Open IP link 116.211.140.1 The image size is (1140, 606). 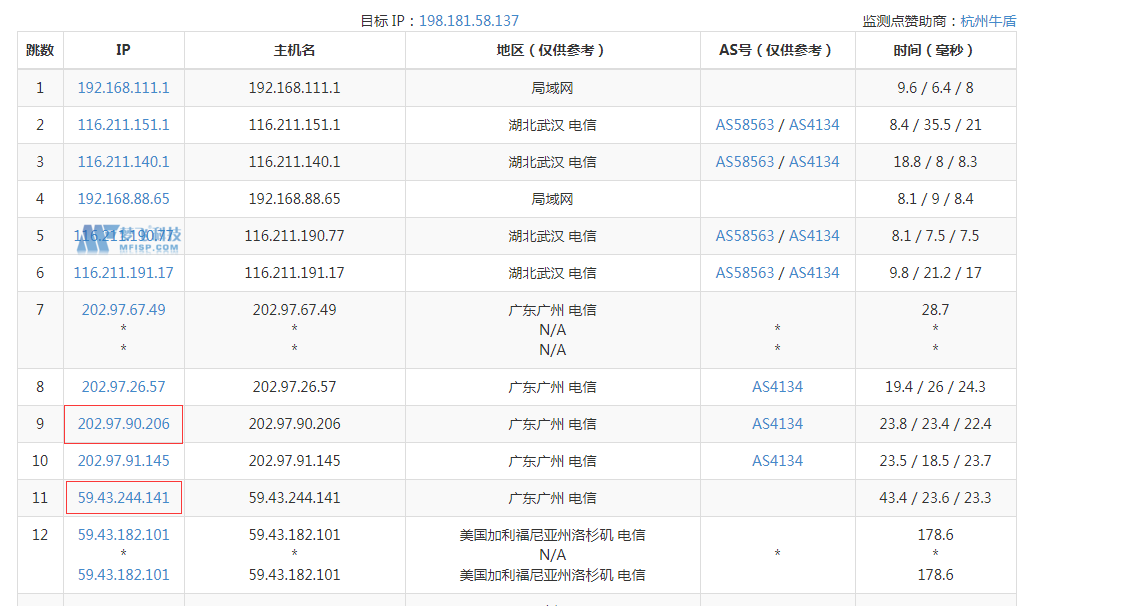[123, 162]
